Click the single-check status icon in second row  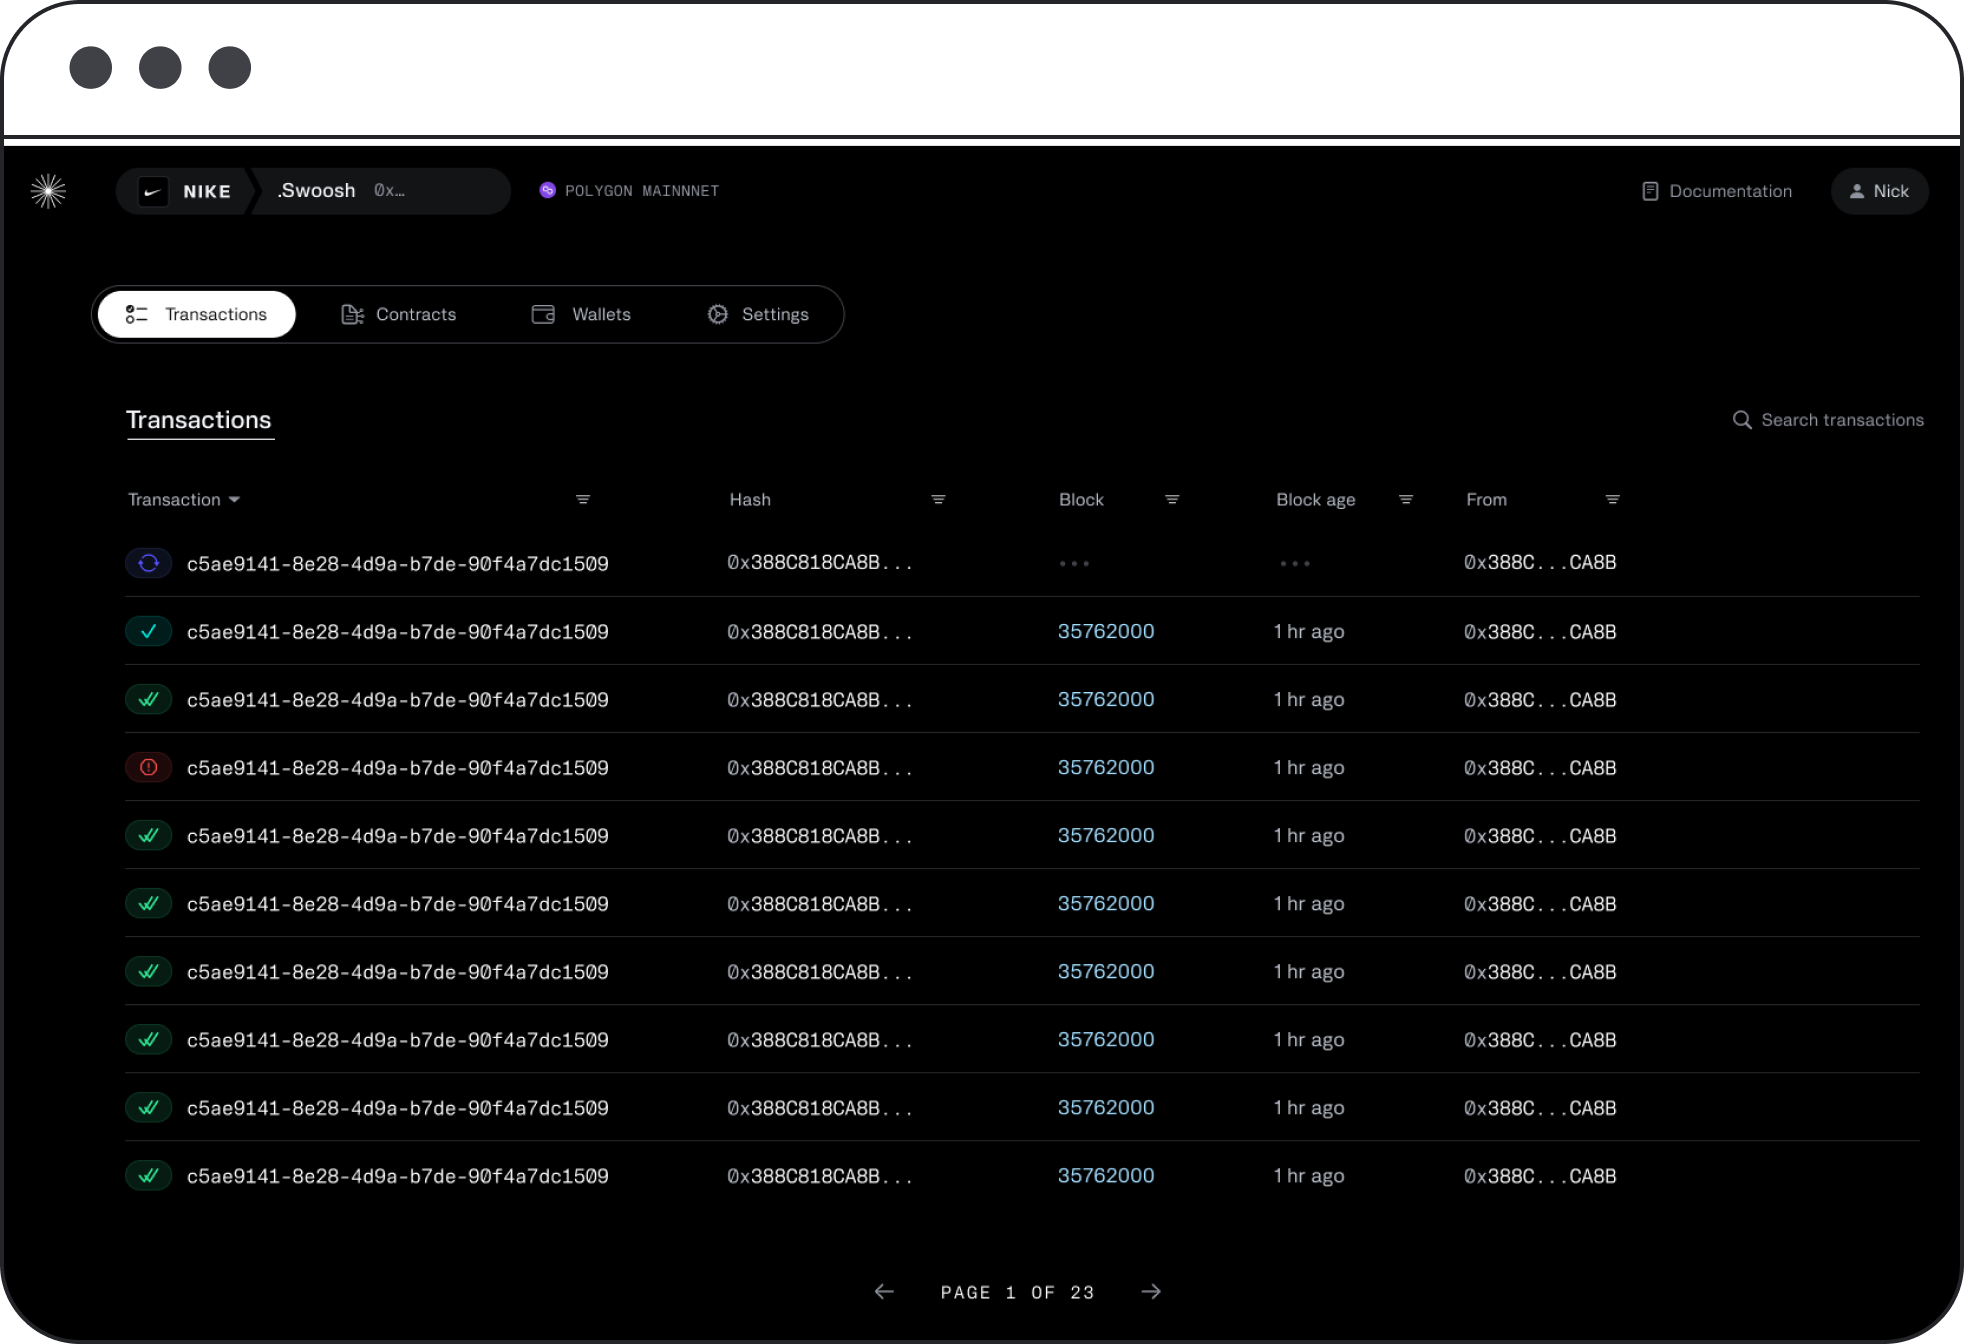coord(149,631)
